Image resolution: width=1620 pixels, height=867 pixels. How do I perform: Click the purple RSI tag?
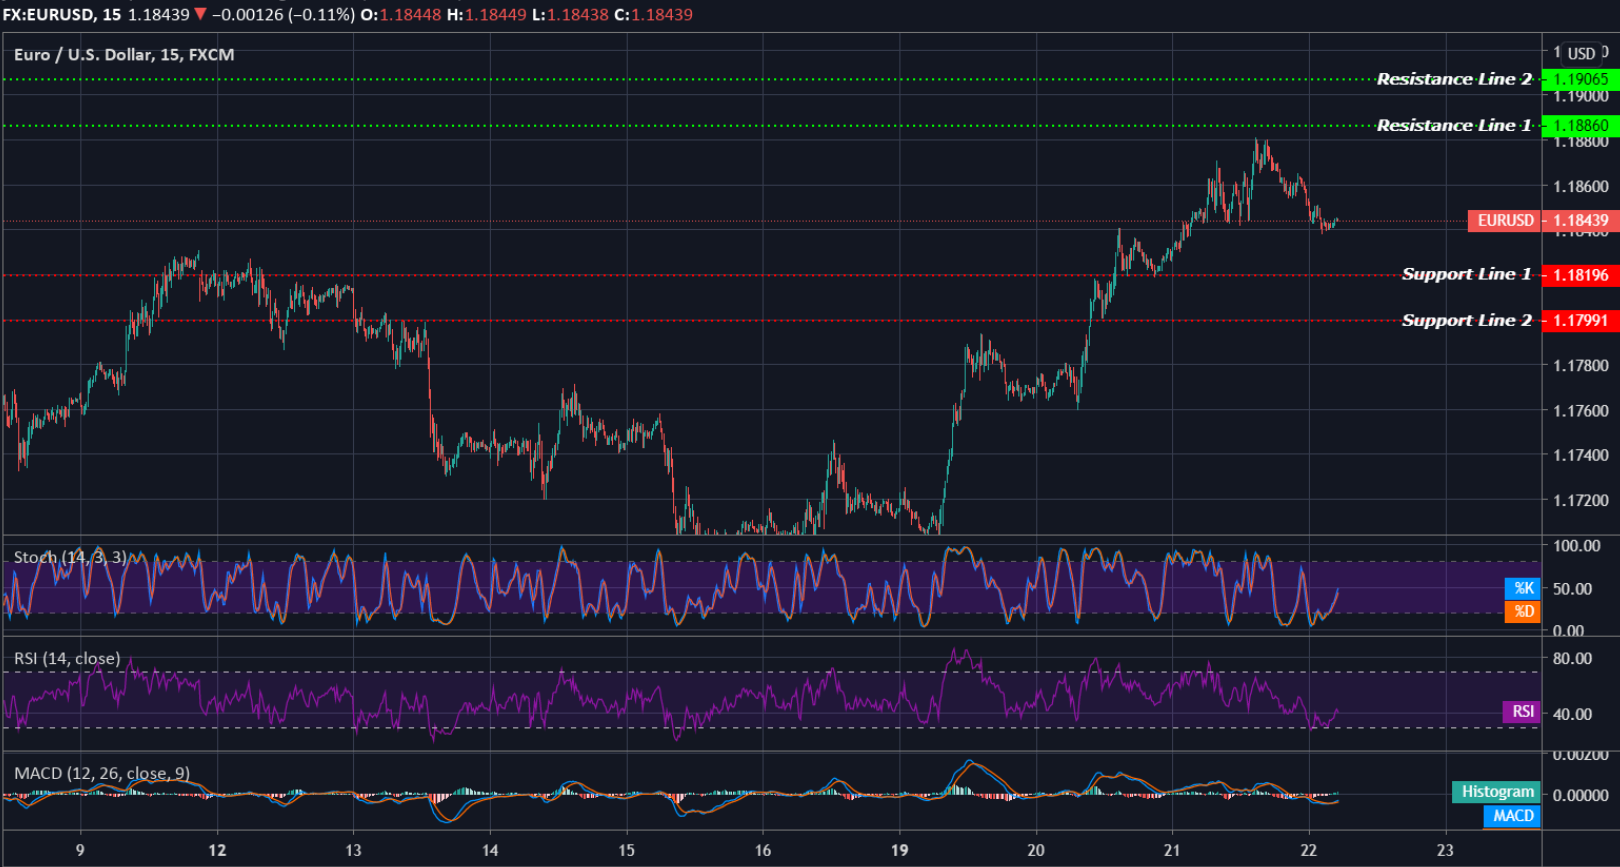point(1522,711)
